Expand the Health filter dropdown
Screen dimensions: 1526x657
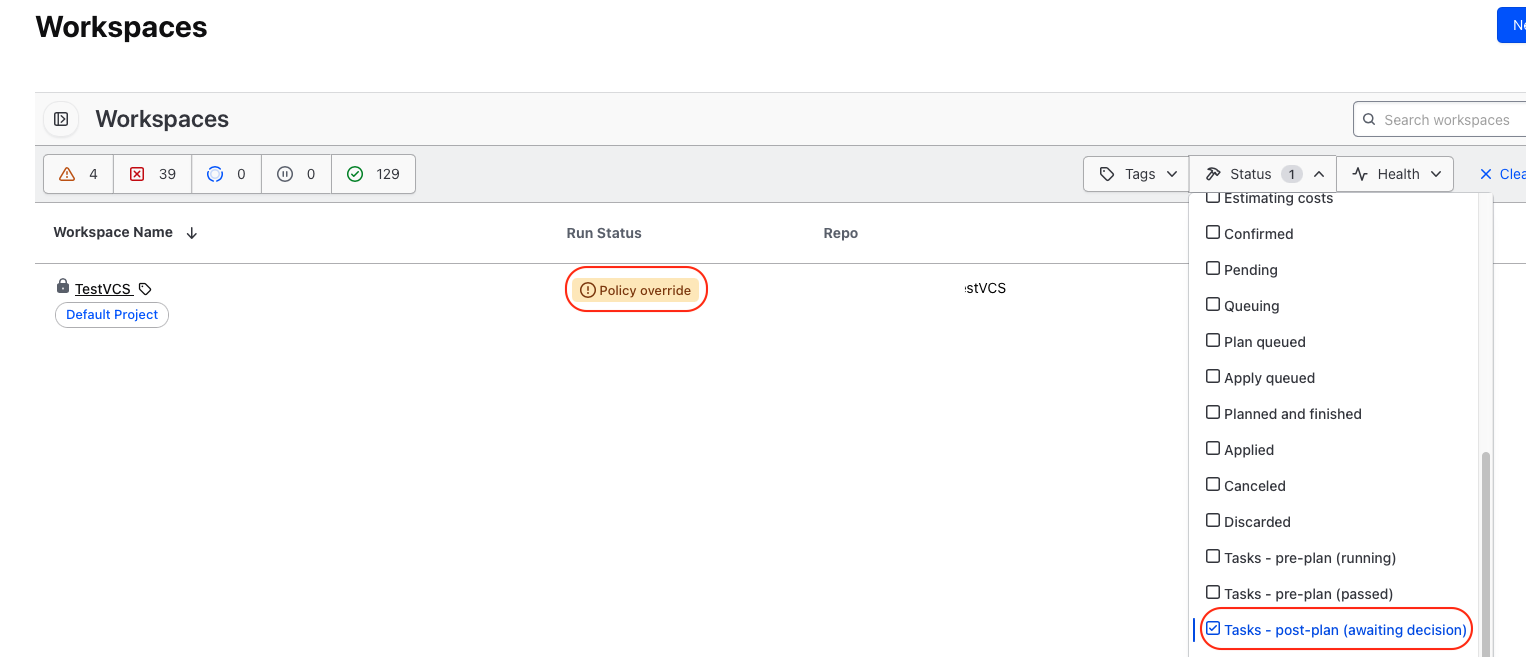[x=1395, y=174]
